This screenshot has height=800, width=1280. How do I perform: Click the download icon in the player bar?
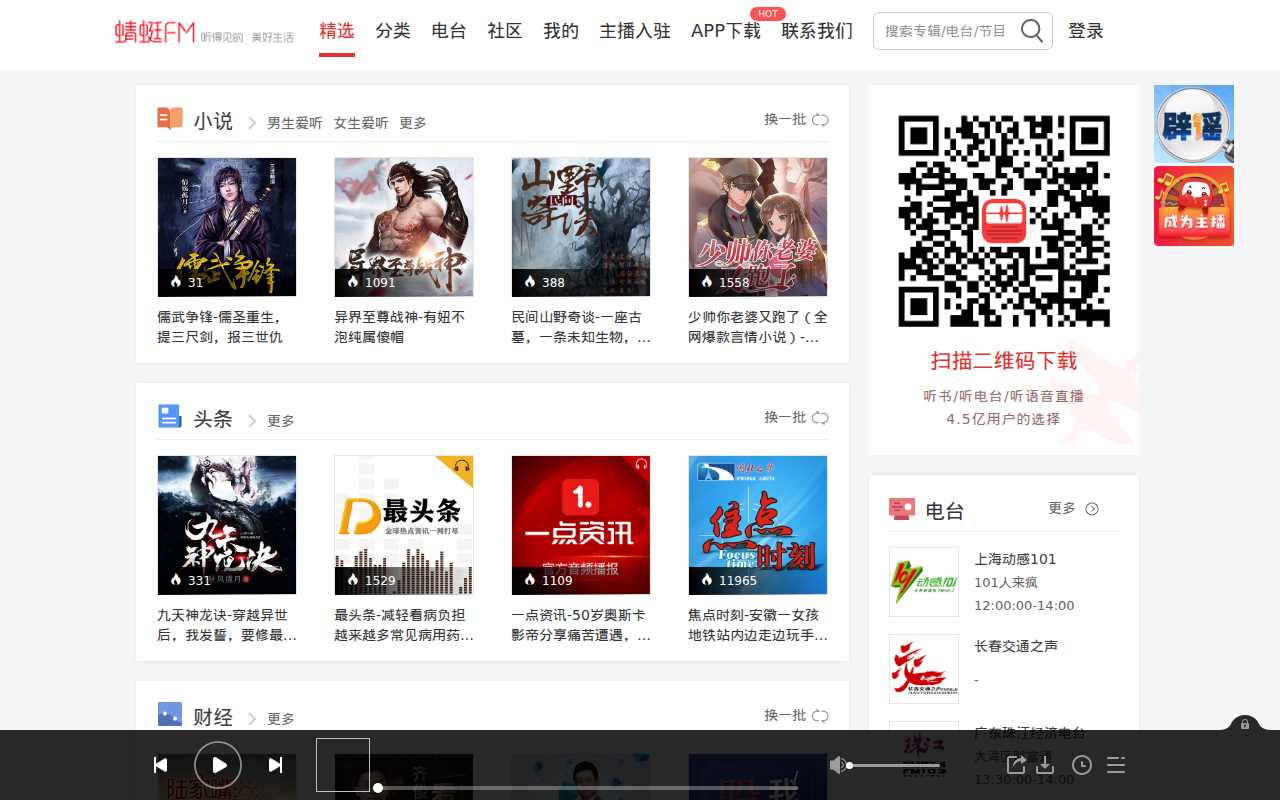pyautogui.click(x=1046, y=764)
